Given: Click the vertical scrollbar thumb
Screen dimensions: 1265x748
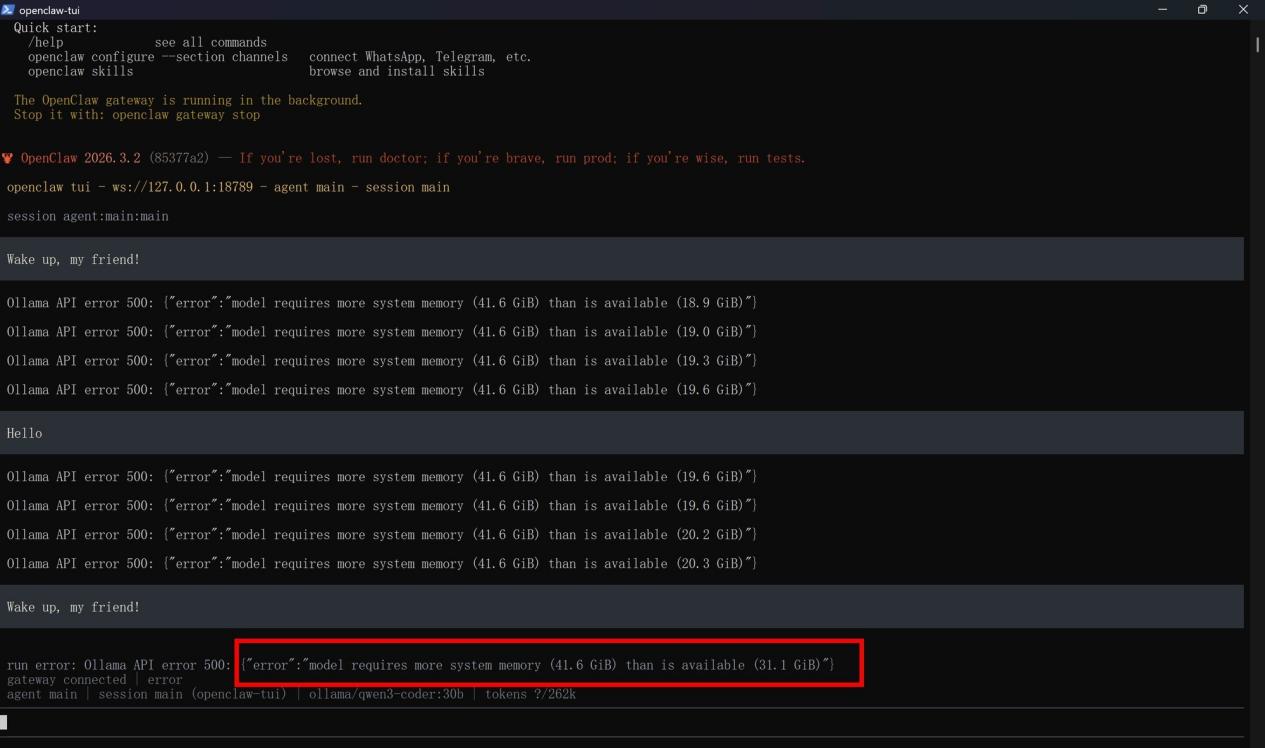Looking at the screenshot, I should tap(1257, 44).
